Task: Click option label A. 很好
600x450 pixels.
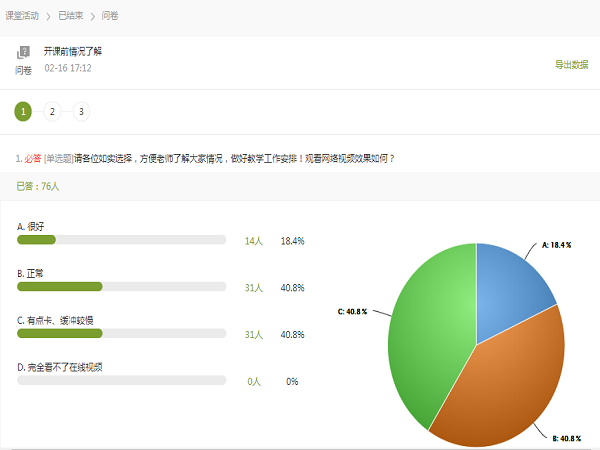Action: tap(31, 227)
